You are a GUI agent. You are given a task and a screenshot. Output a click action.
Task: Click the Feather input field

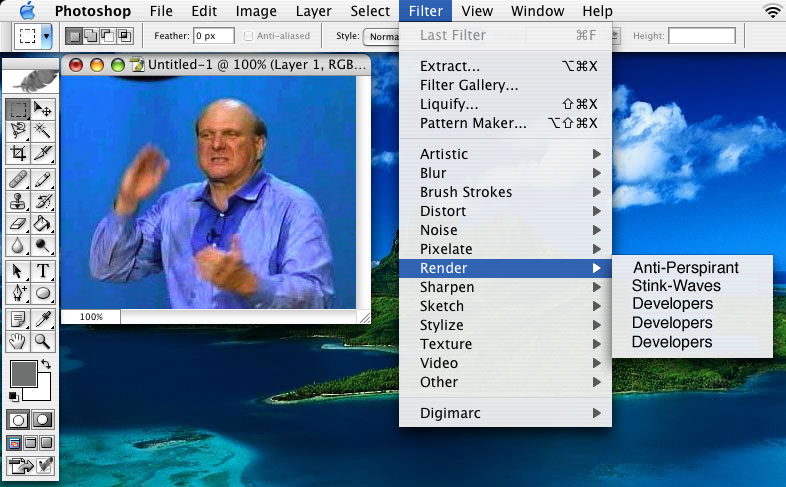pos(214,36)
